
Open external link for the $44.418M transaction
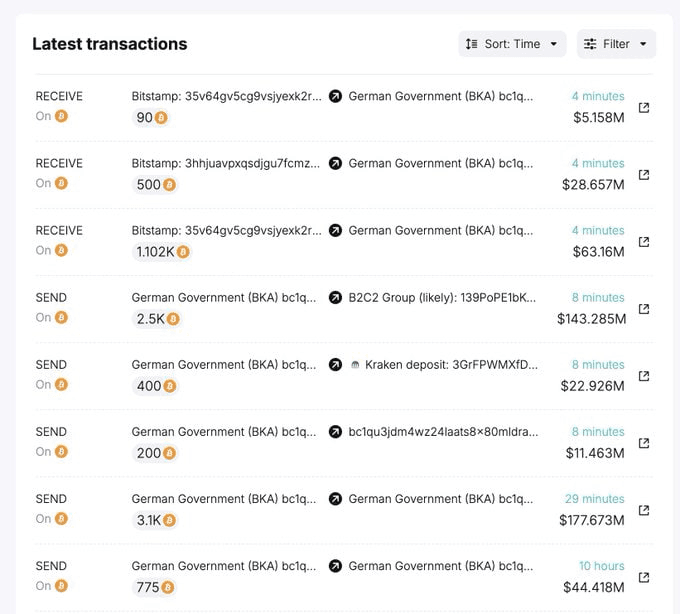[x=644, y=578]
